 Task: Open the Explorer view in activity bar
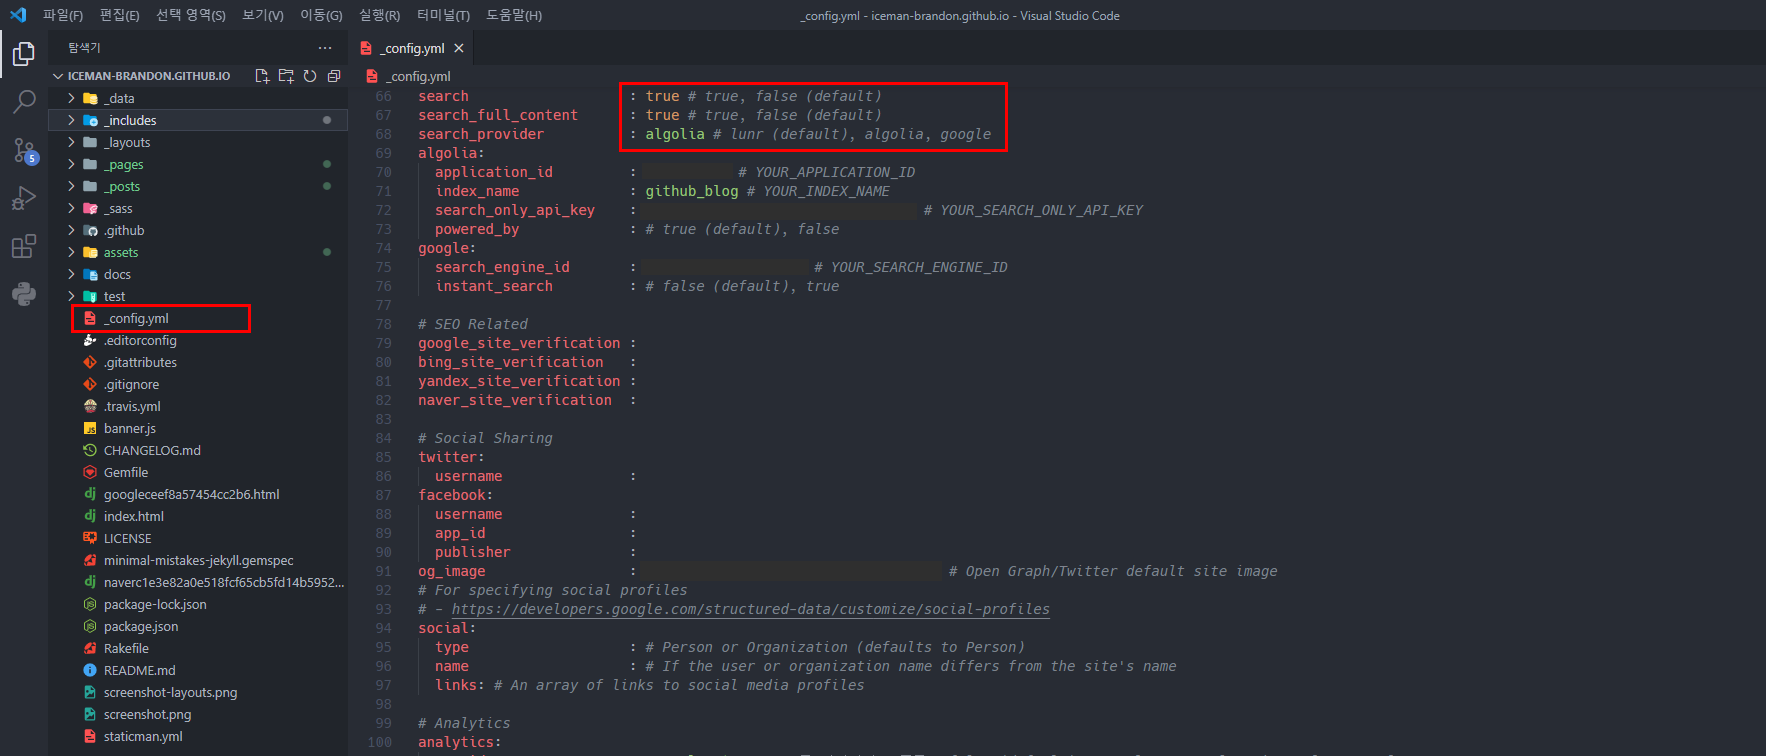(x=24, y=54)
